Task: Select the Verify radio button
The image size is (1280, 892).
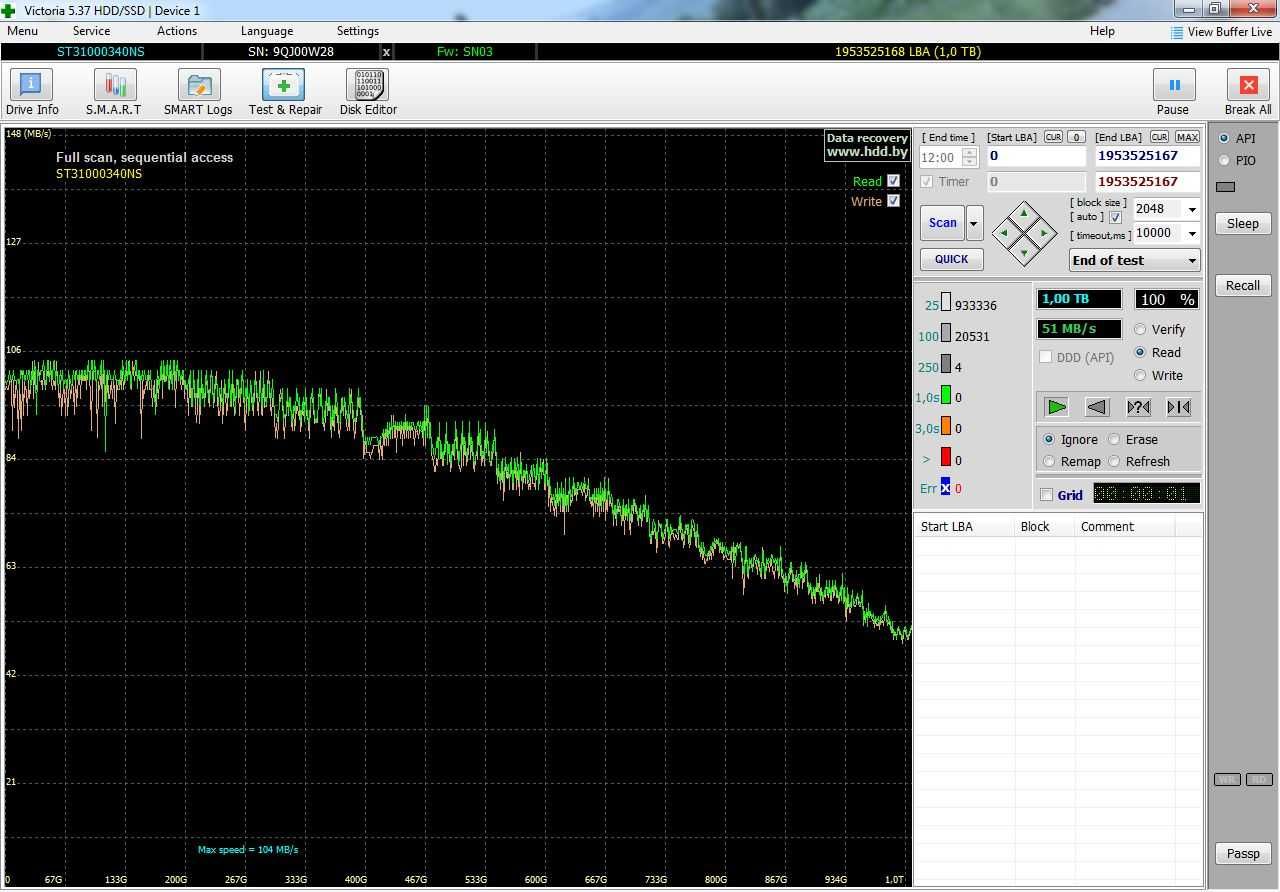Action: pyautogui.click(x=1140, y=329)
